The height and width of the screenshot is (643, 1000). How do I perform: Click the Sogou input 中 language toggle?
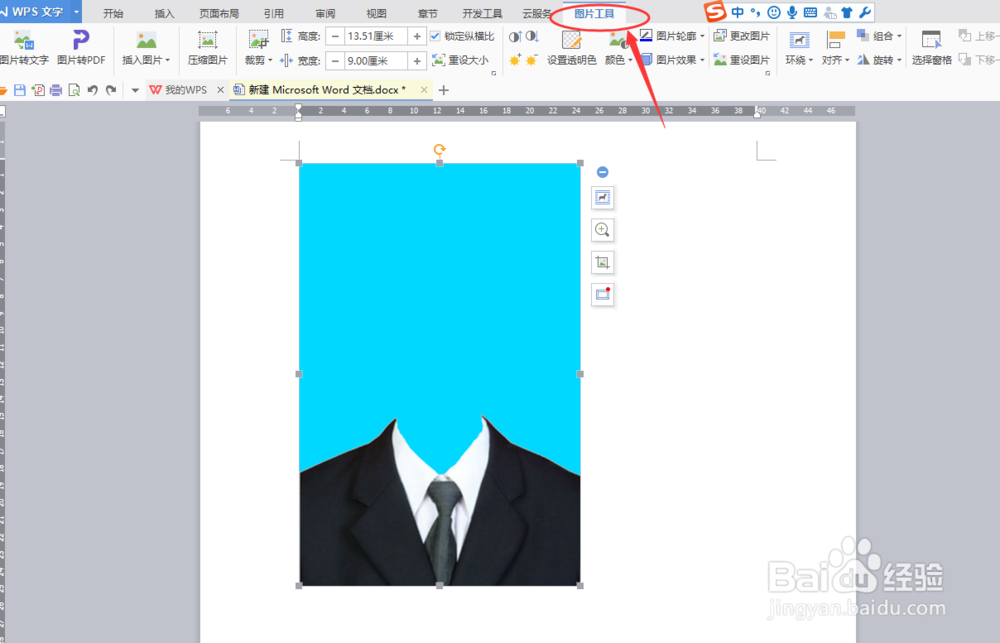click(x=737, y=12)
